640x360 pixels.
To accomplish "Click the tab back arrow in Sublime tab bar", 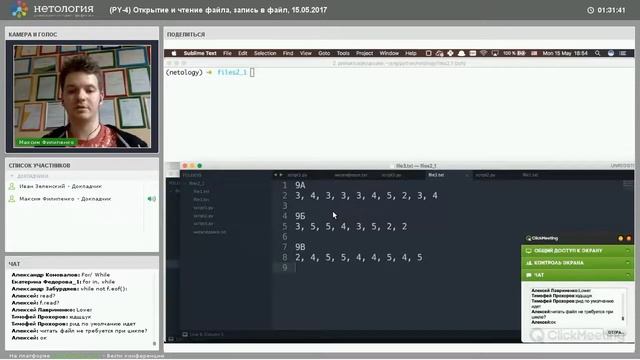I will [276, 175].
